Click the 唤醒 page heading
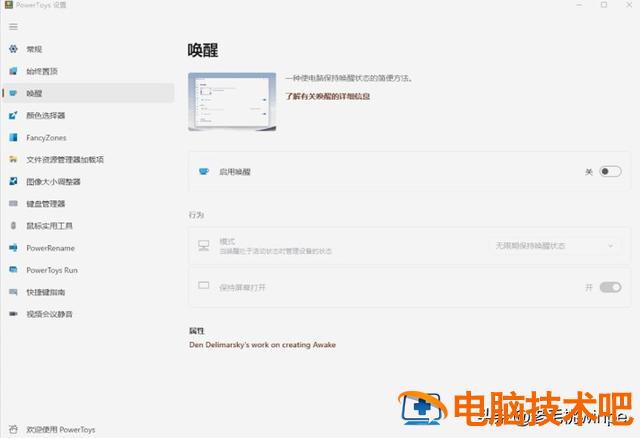Screen dimensions: 640x438 [x=203, y=50]
